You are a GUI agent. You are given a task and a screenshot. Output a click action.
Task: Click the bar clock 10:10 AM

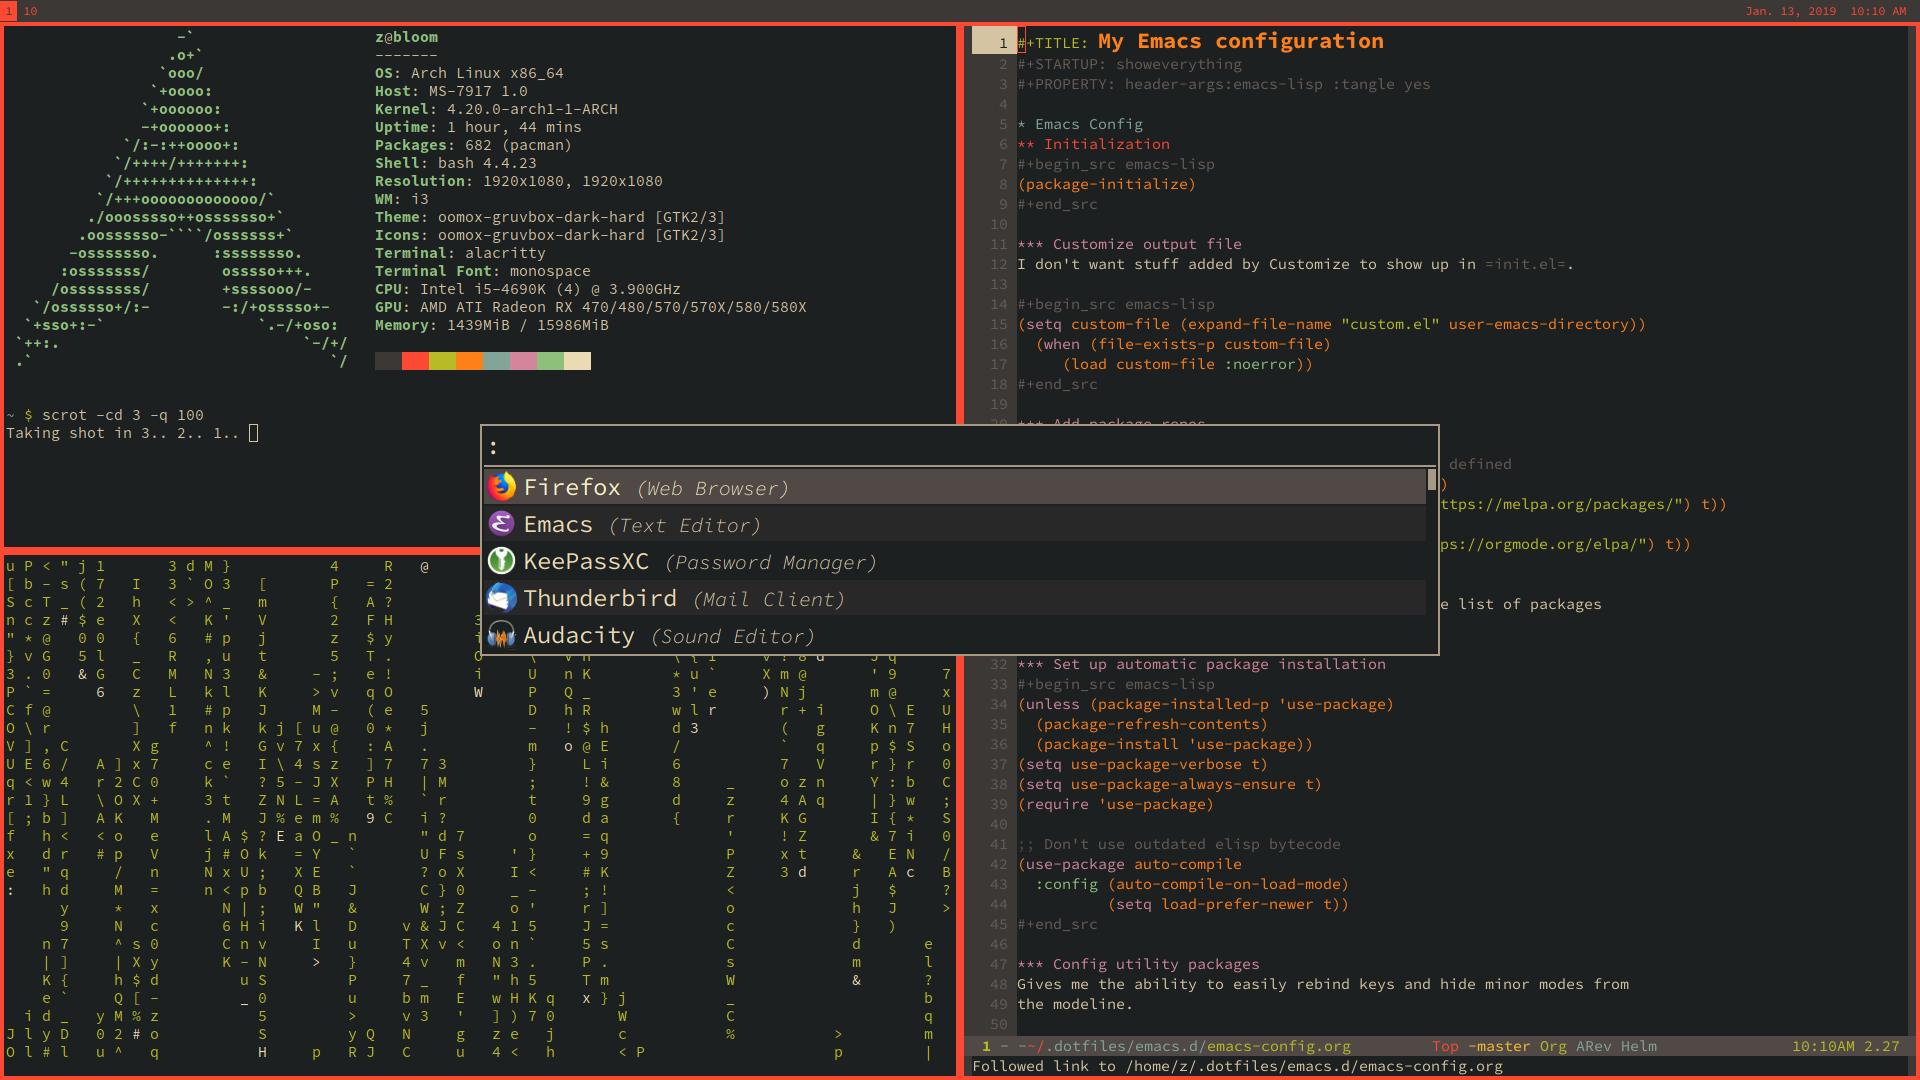[1878, 11]
